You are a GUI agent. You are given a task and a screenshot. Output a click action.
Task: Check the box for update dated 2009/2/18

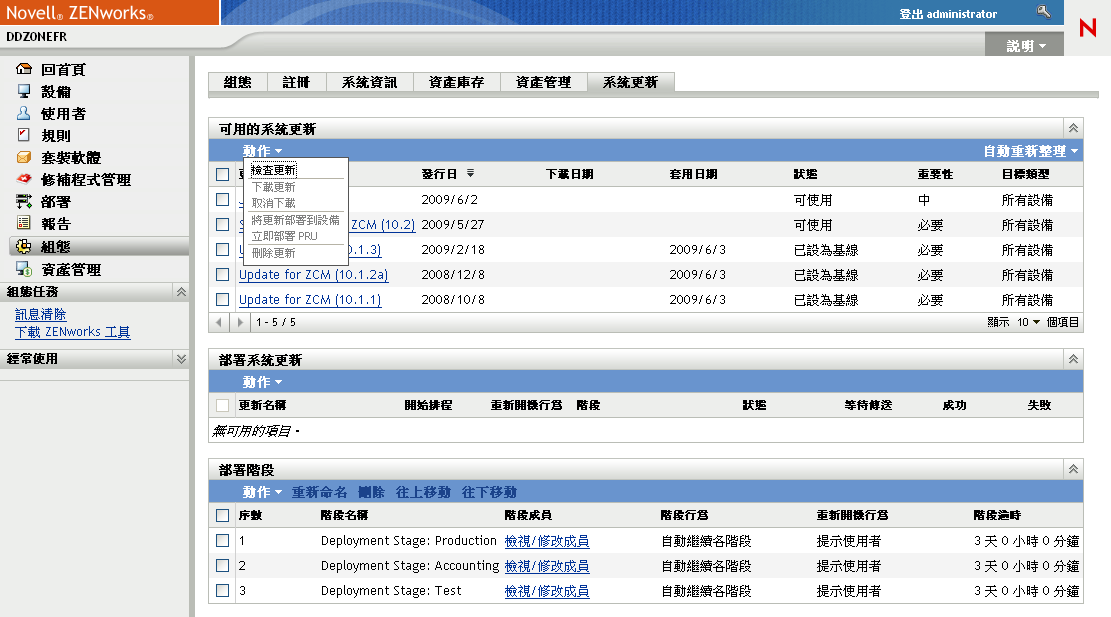click(x=222, y=249)
